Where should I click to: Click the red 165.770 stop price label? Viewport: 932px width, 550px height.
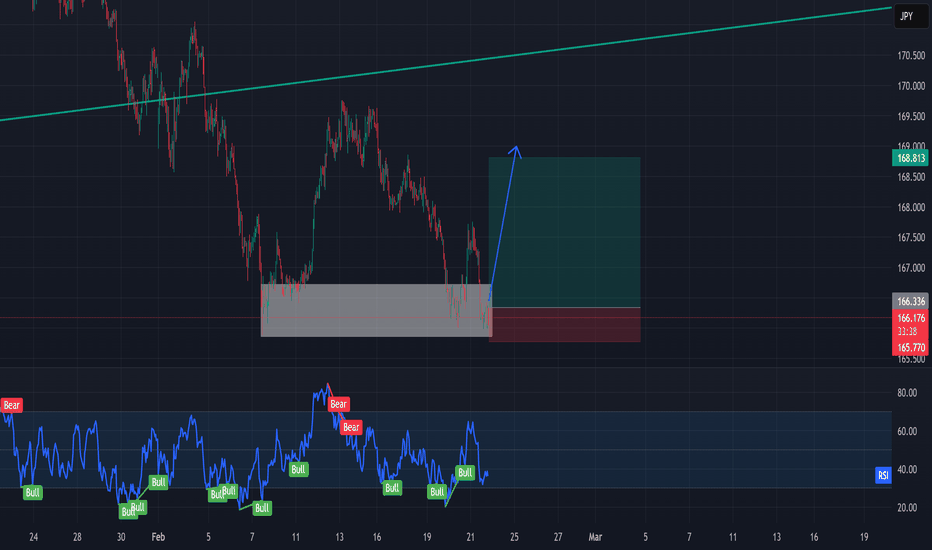pyautogui.click(x=910, y=347)
